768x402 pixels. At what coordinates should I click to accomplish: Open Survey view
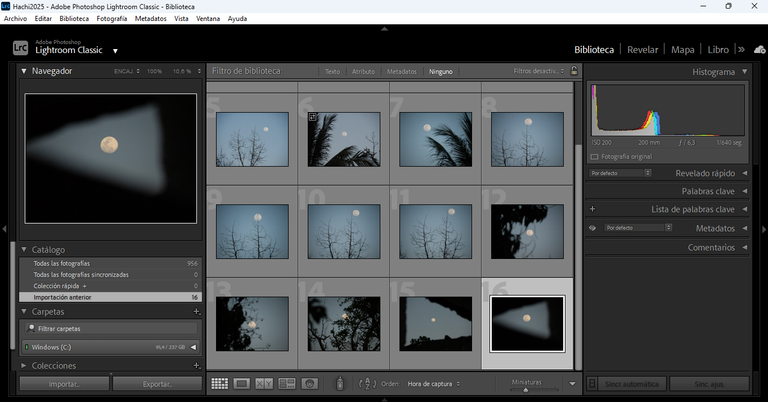point(287,384)
